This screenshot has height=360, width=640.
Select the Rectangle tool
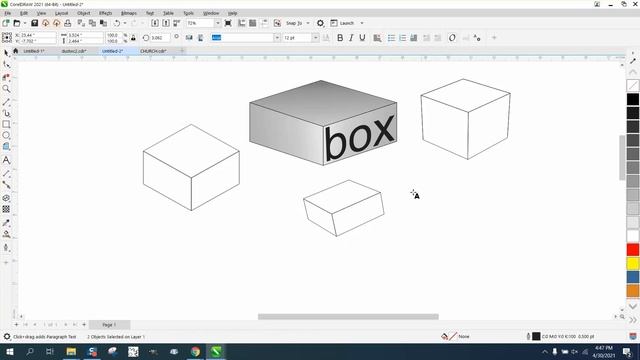click(6, 124)
